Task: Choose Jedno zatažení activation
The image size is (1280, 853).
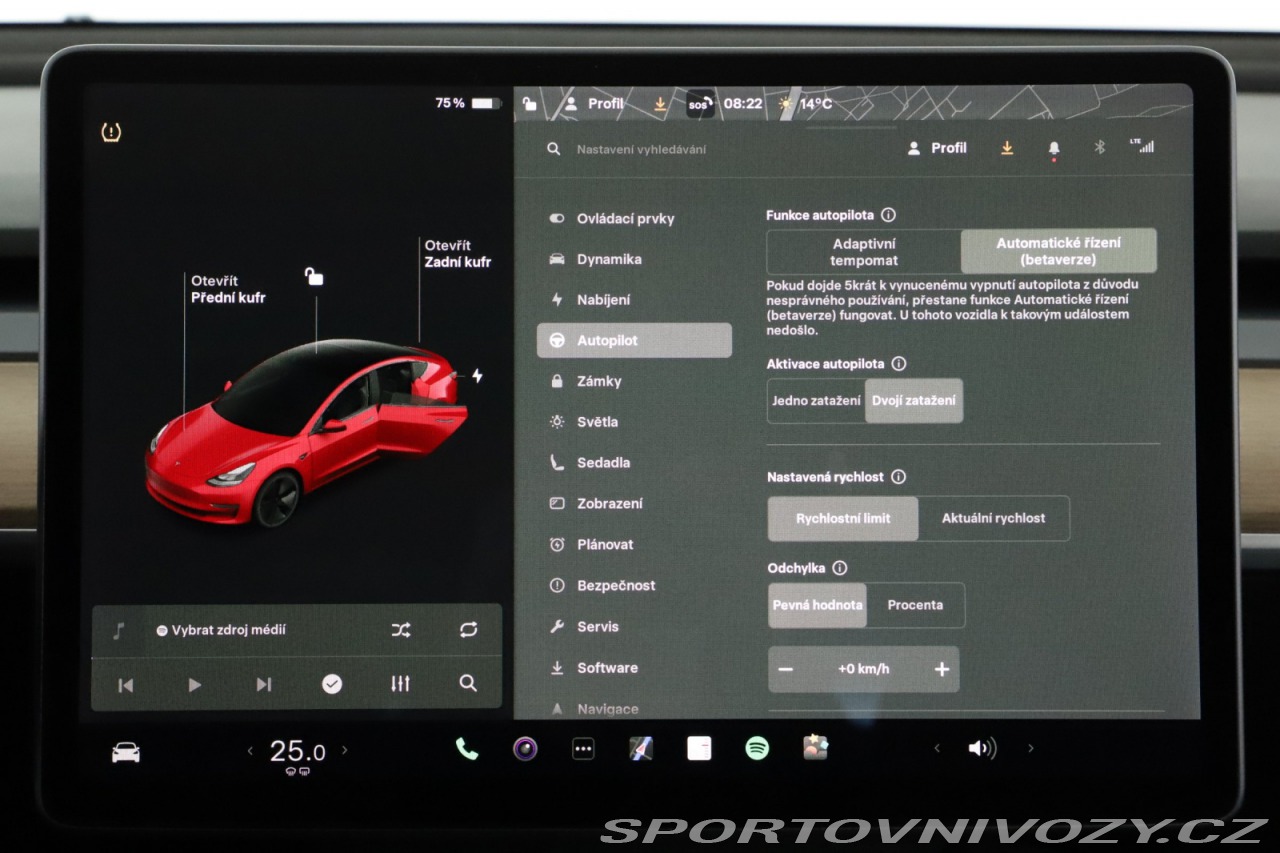Action: (816, 401)
